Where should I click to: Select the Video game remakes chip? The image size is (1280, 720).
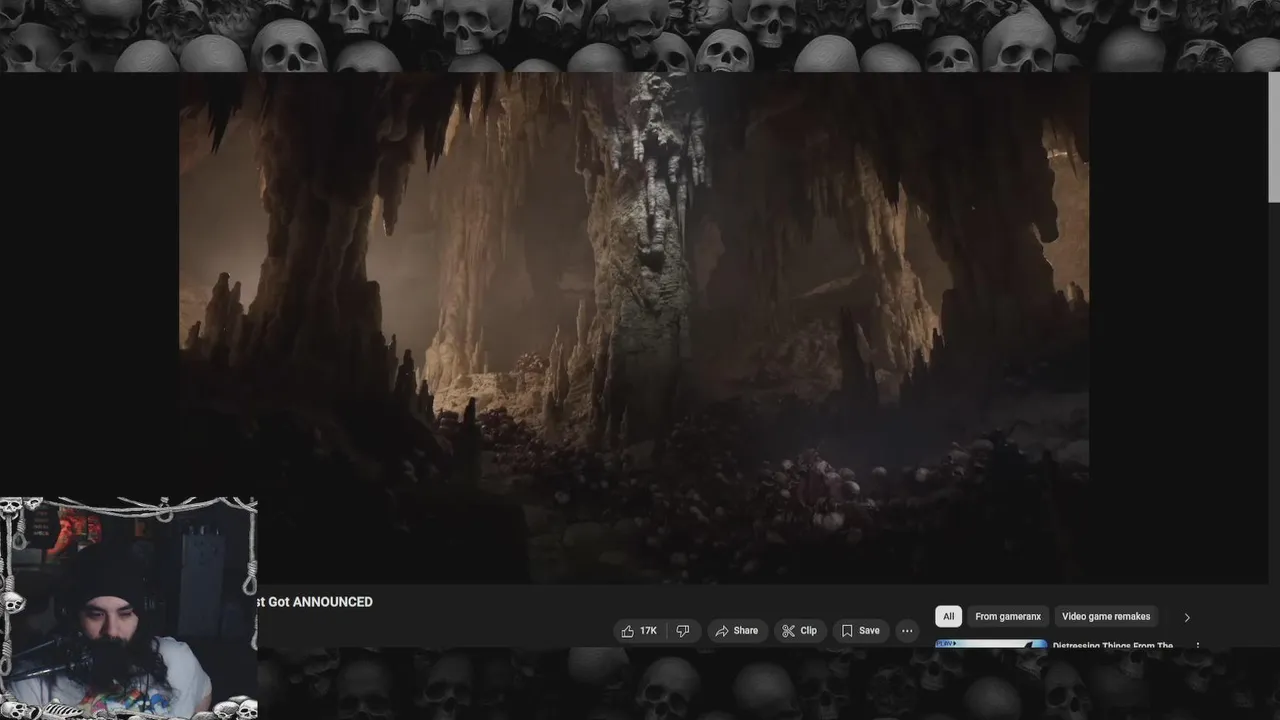[1106, 617]
